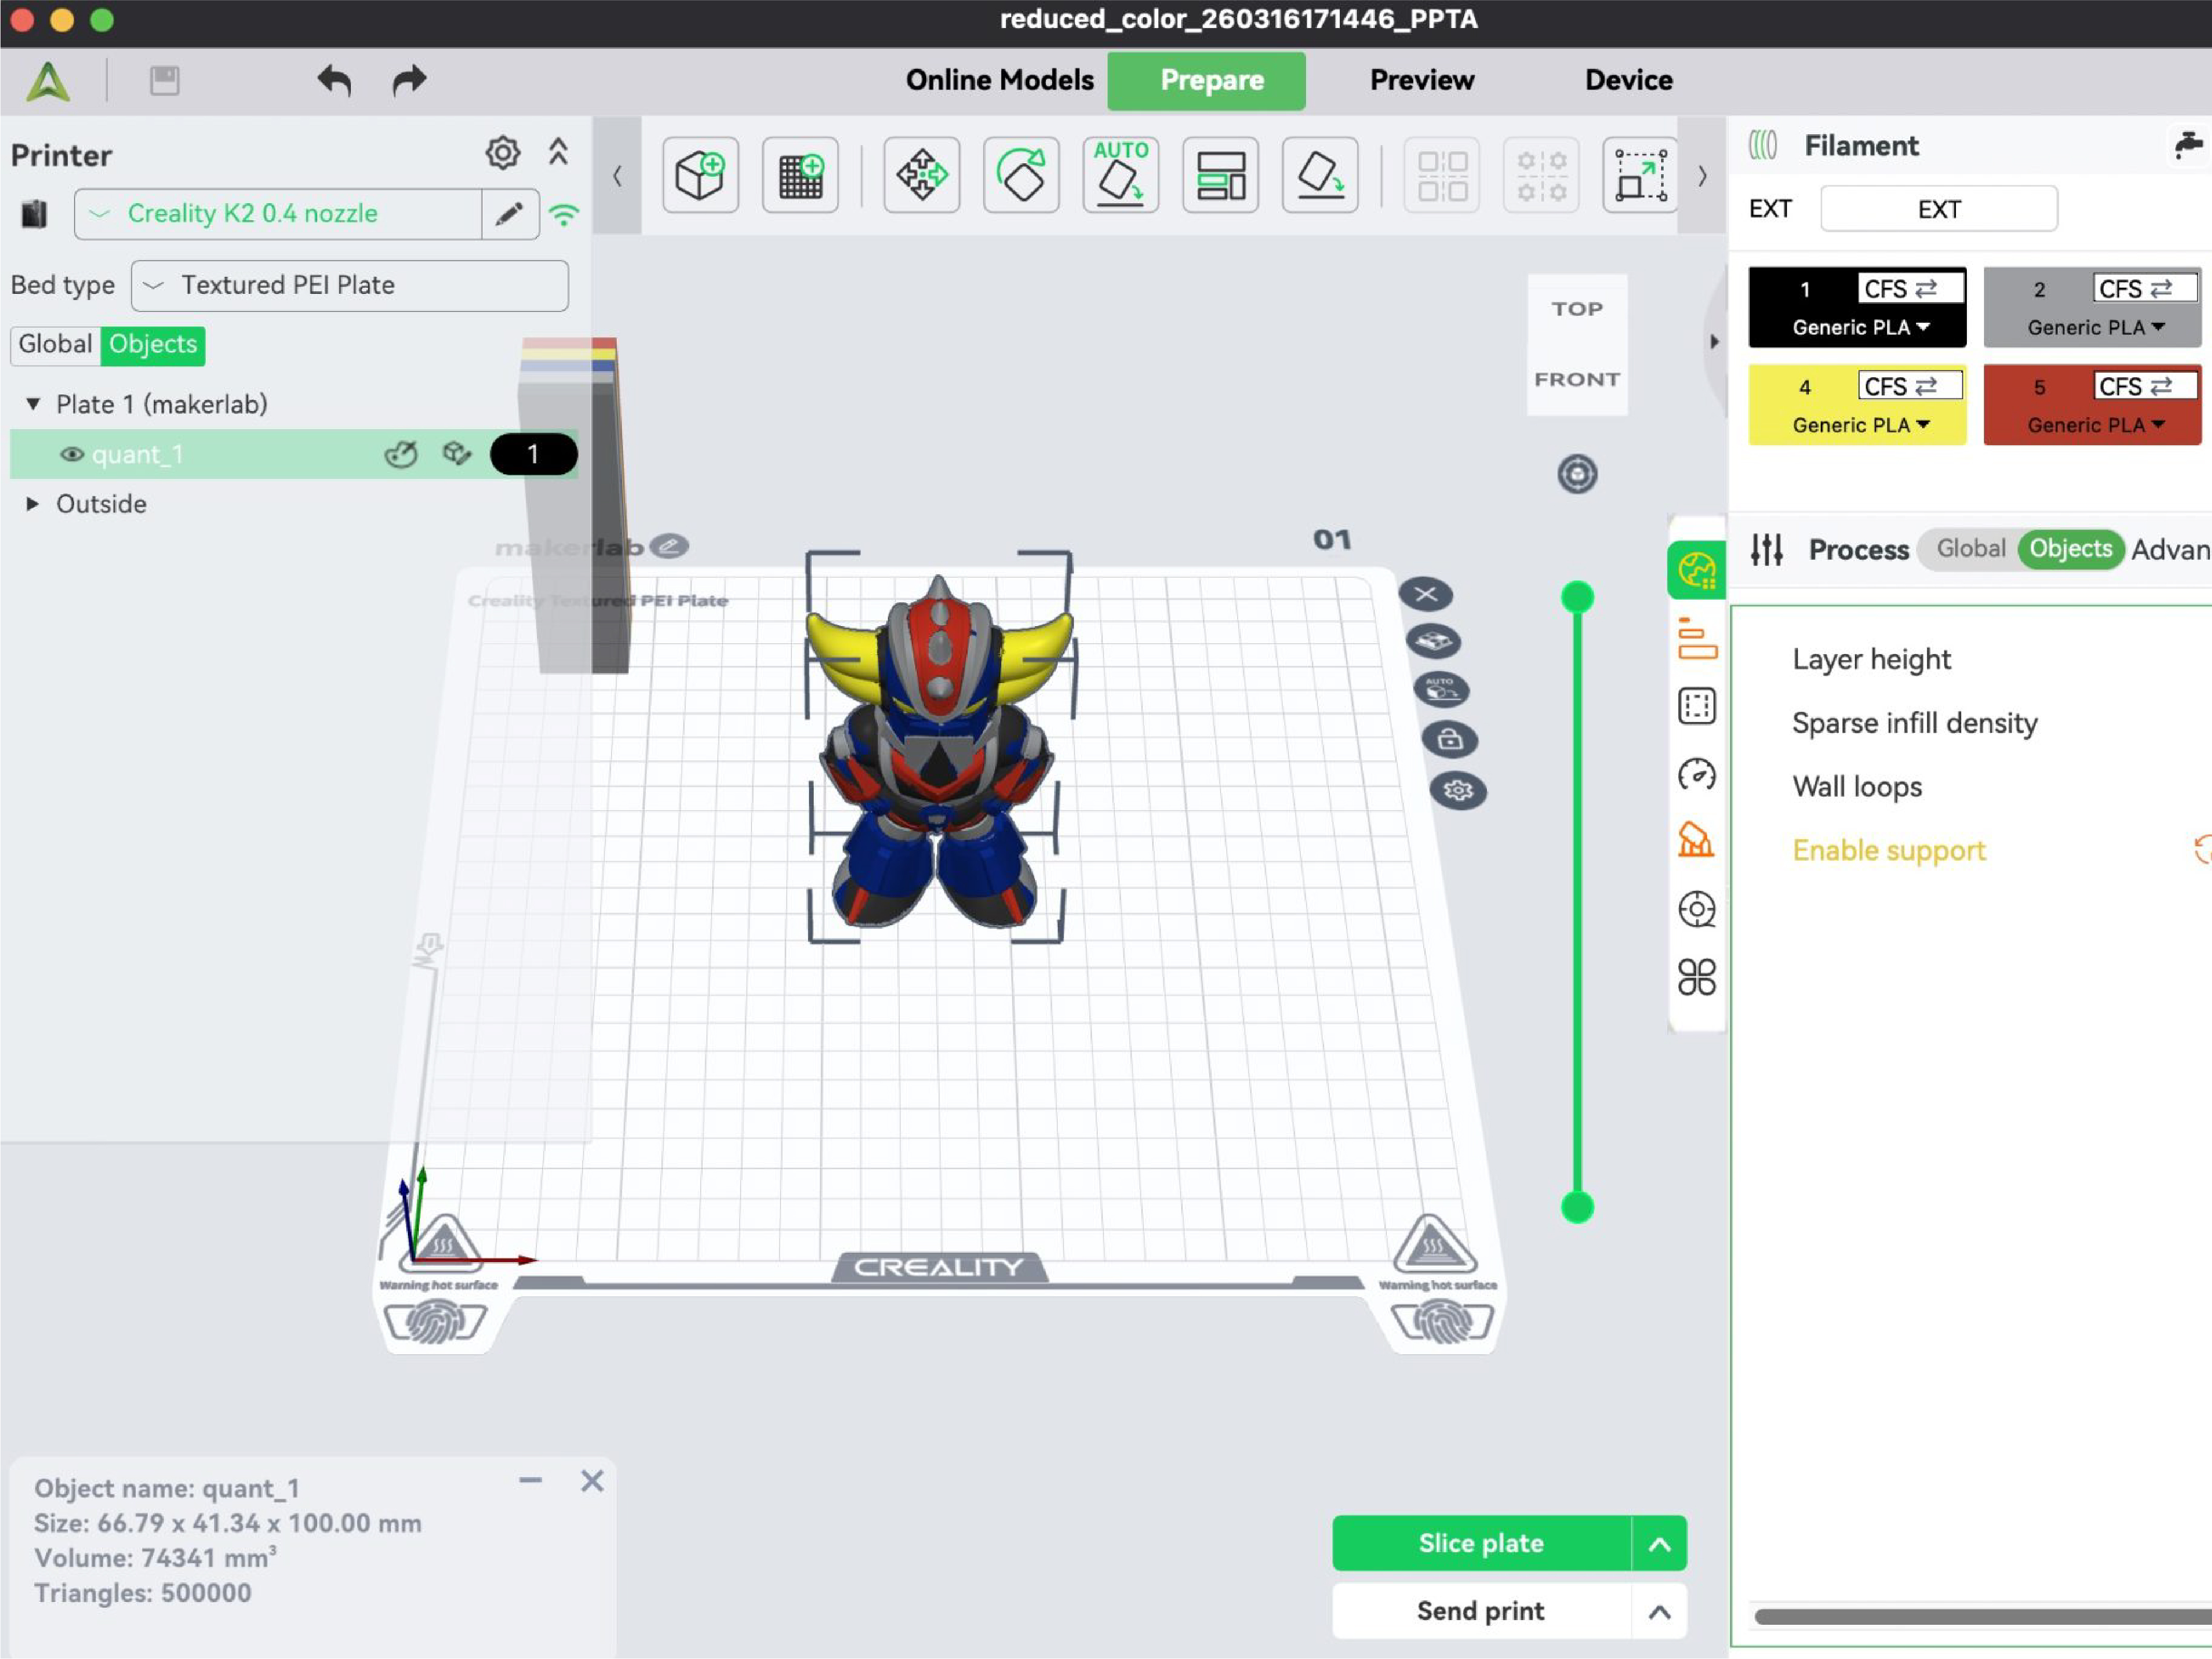Expand the Outside tree node

tap(32, 504)
